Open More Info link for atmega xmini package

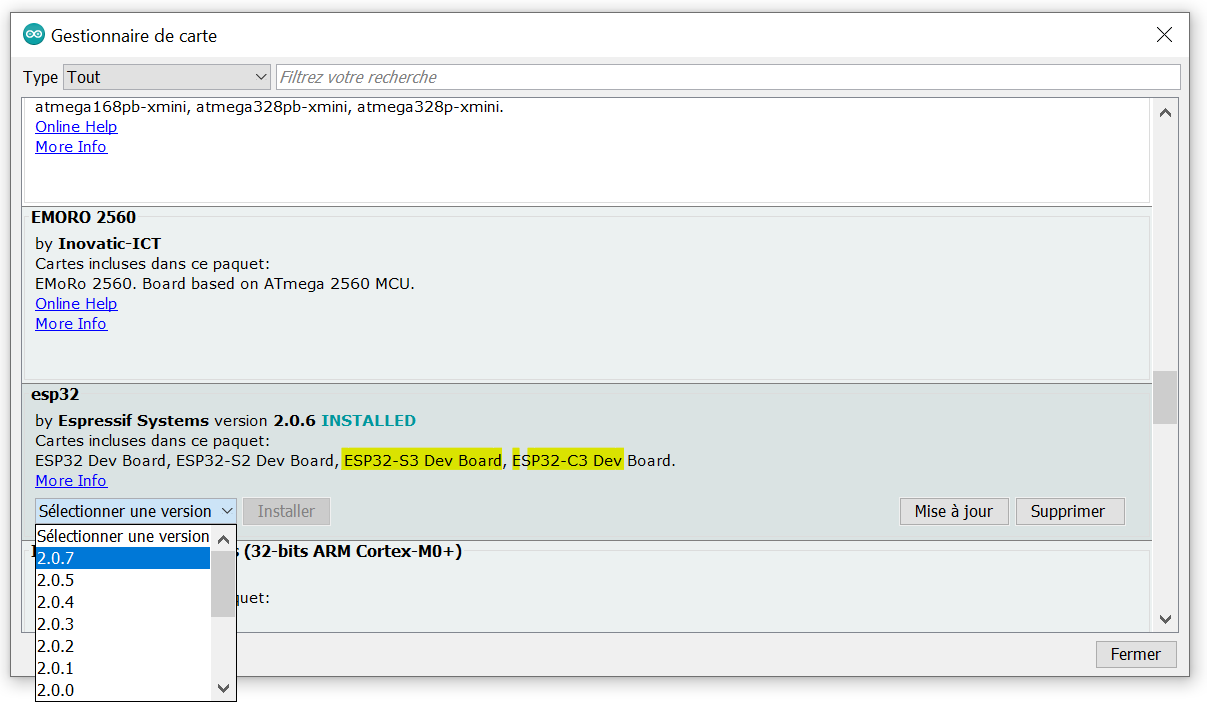click(71, 147)
